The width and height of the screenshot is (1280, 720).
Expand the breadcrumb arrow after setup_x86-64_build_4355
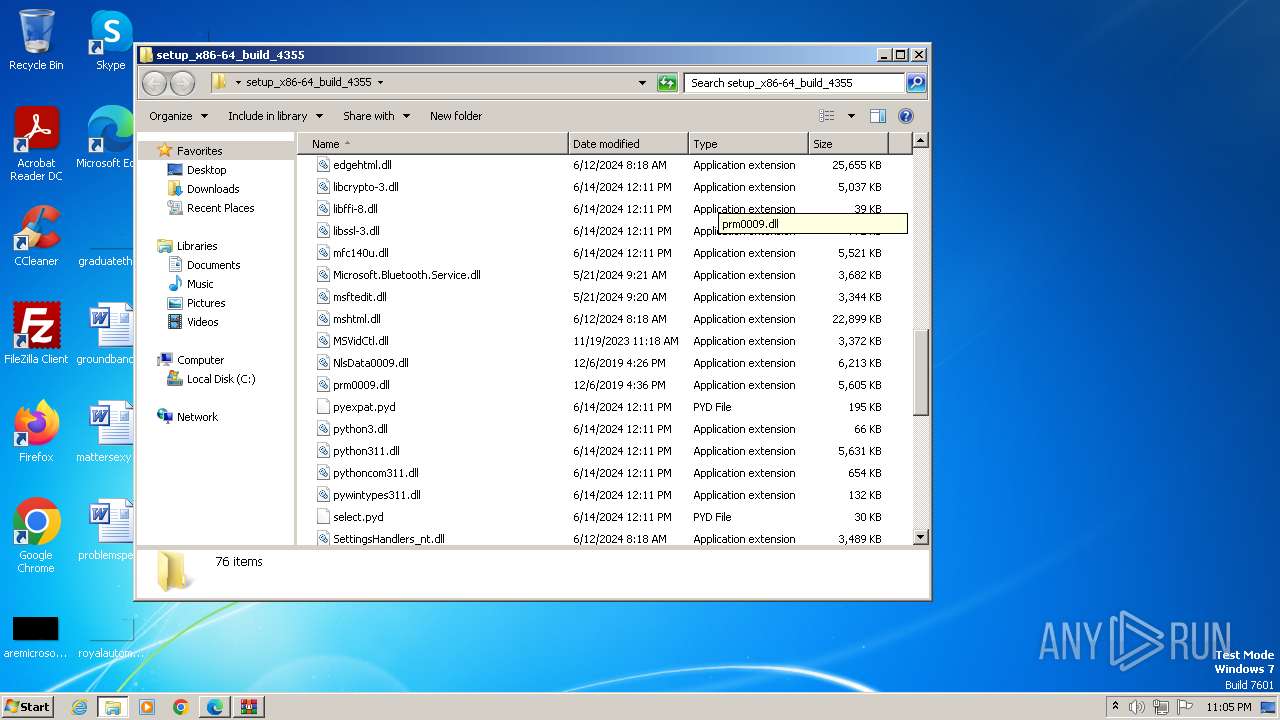click(x=380, y=83)
